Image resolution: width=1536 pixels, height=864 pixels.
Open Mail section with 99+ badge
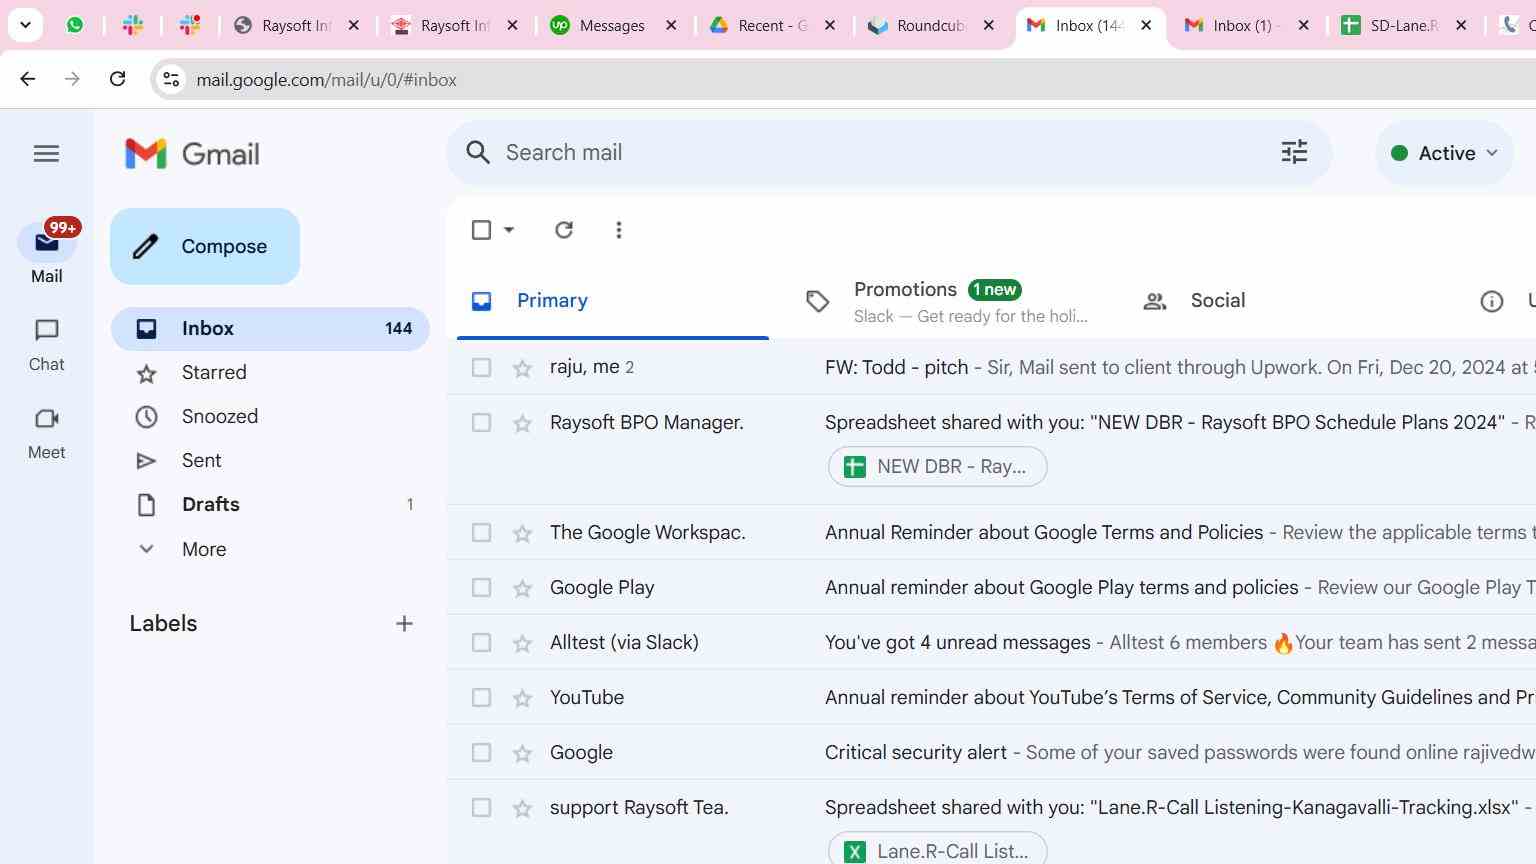47,252
